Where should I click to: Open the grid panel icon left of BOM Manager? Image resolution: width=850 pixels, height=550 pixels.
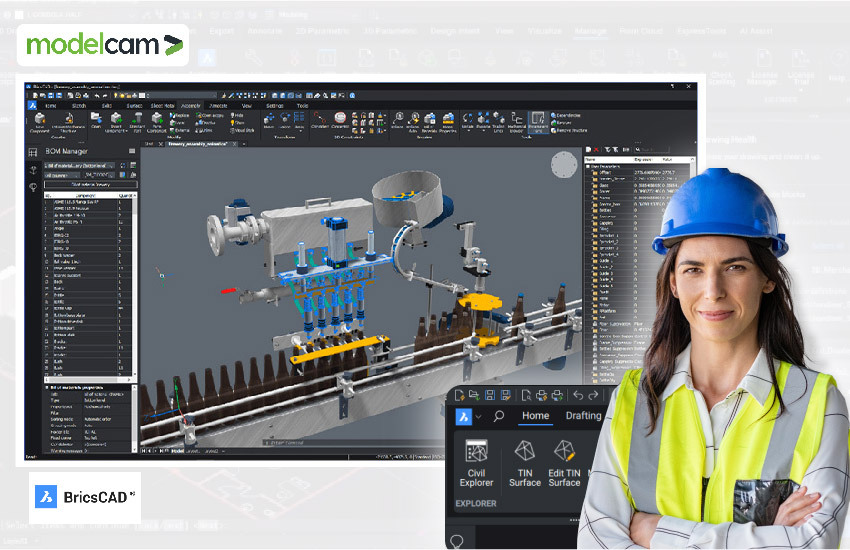point(33,152)
